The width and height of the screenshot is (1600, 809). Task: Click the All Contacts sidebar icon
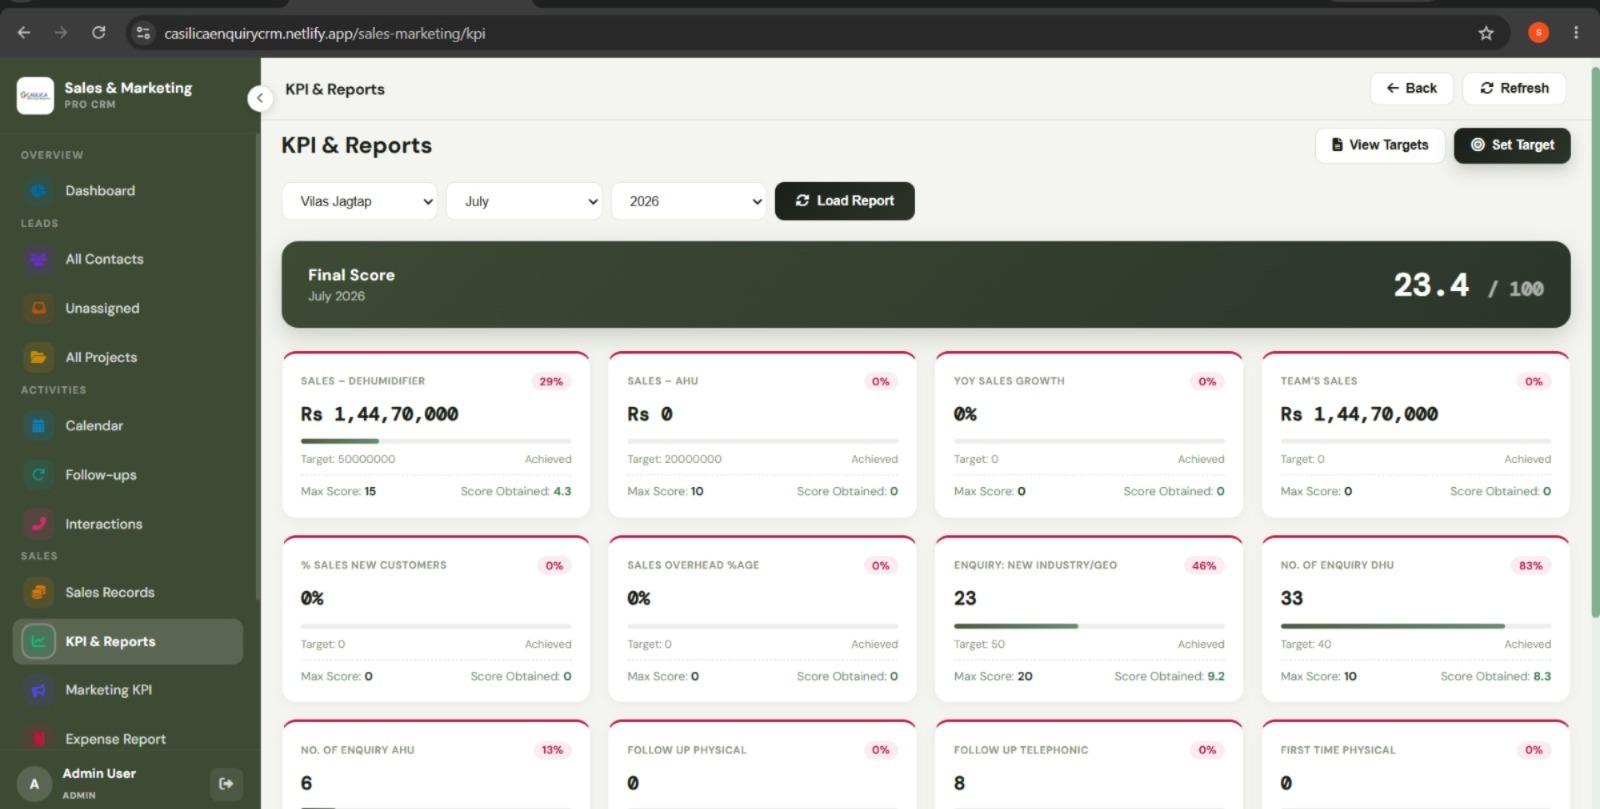click(38, 259)
